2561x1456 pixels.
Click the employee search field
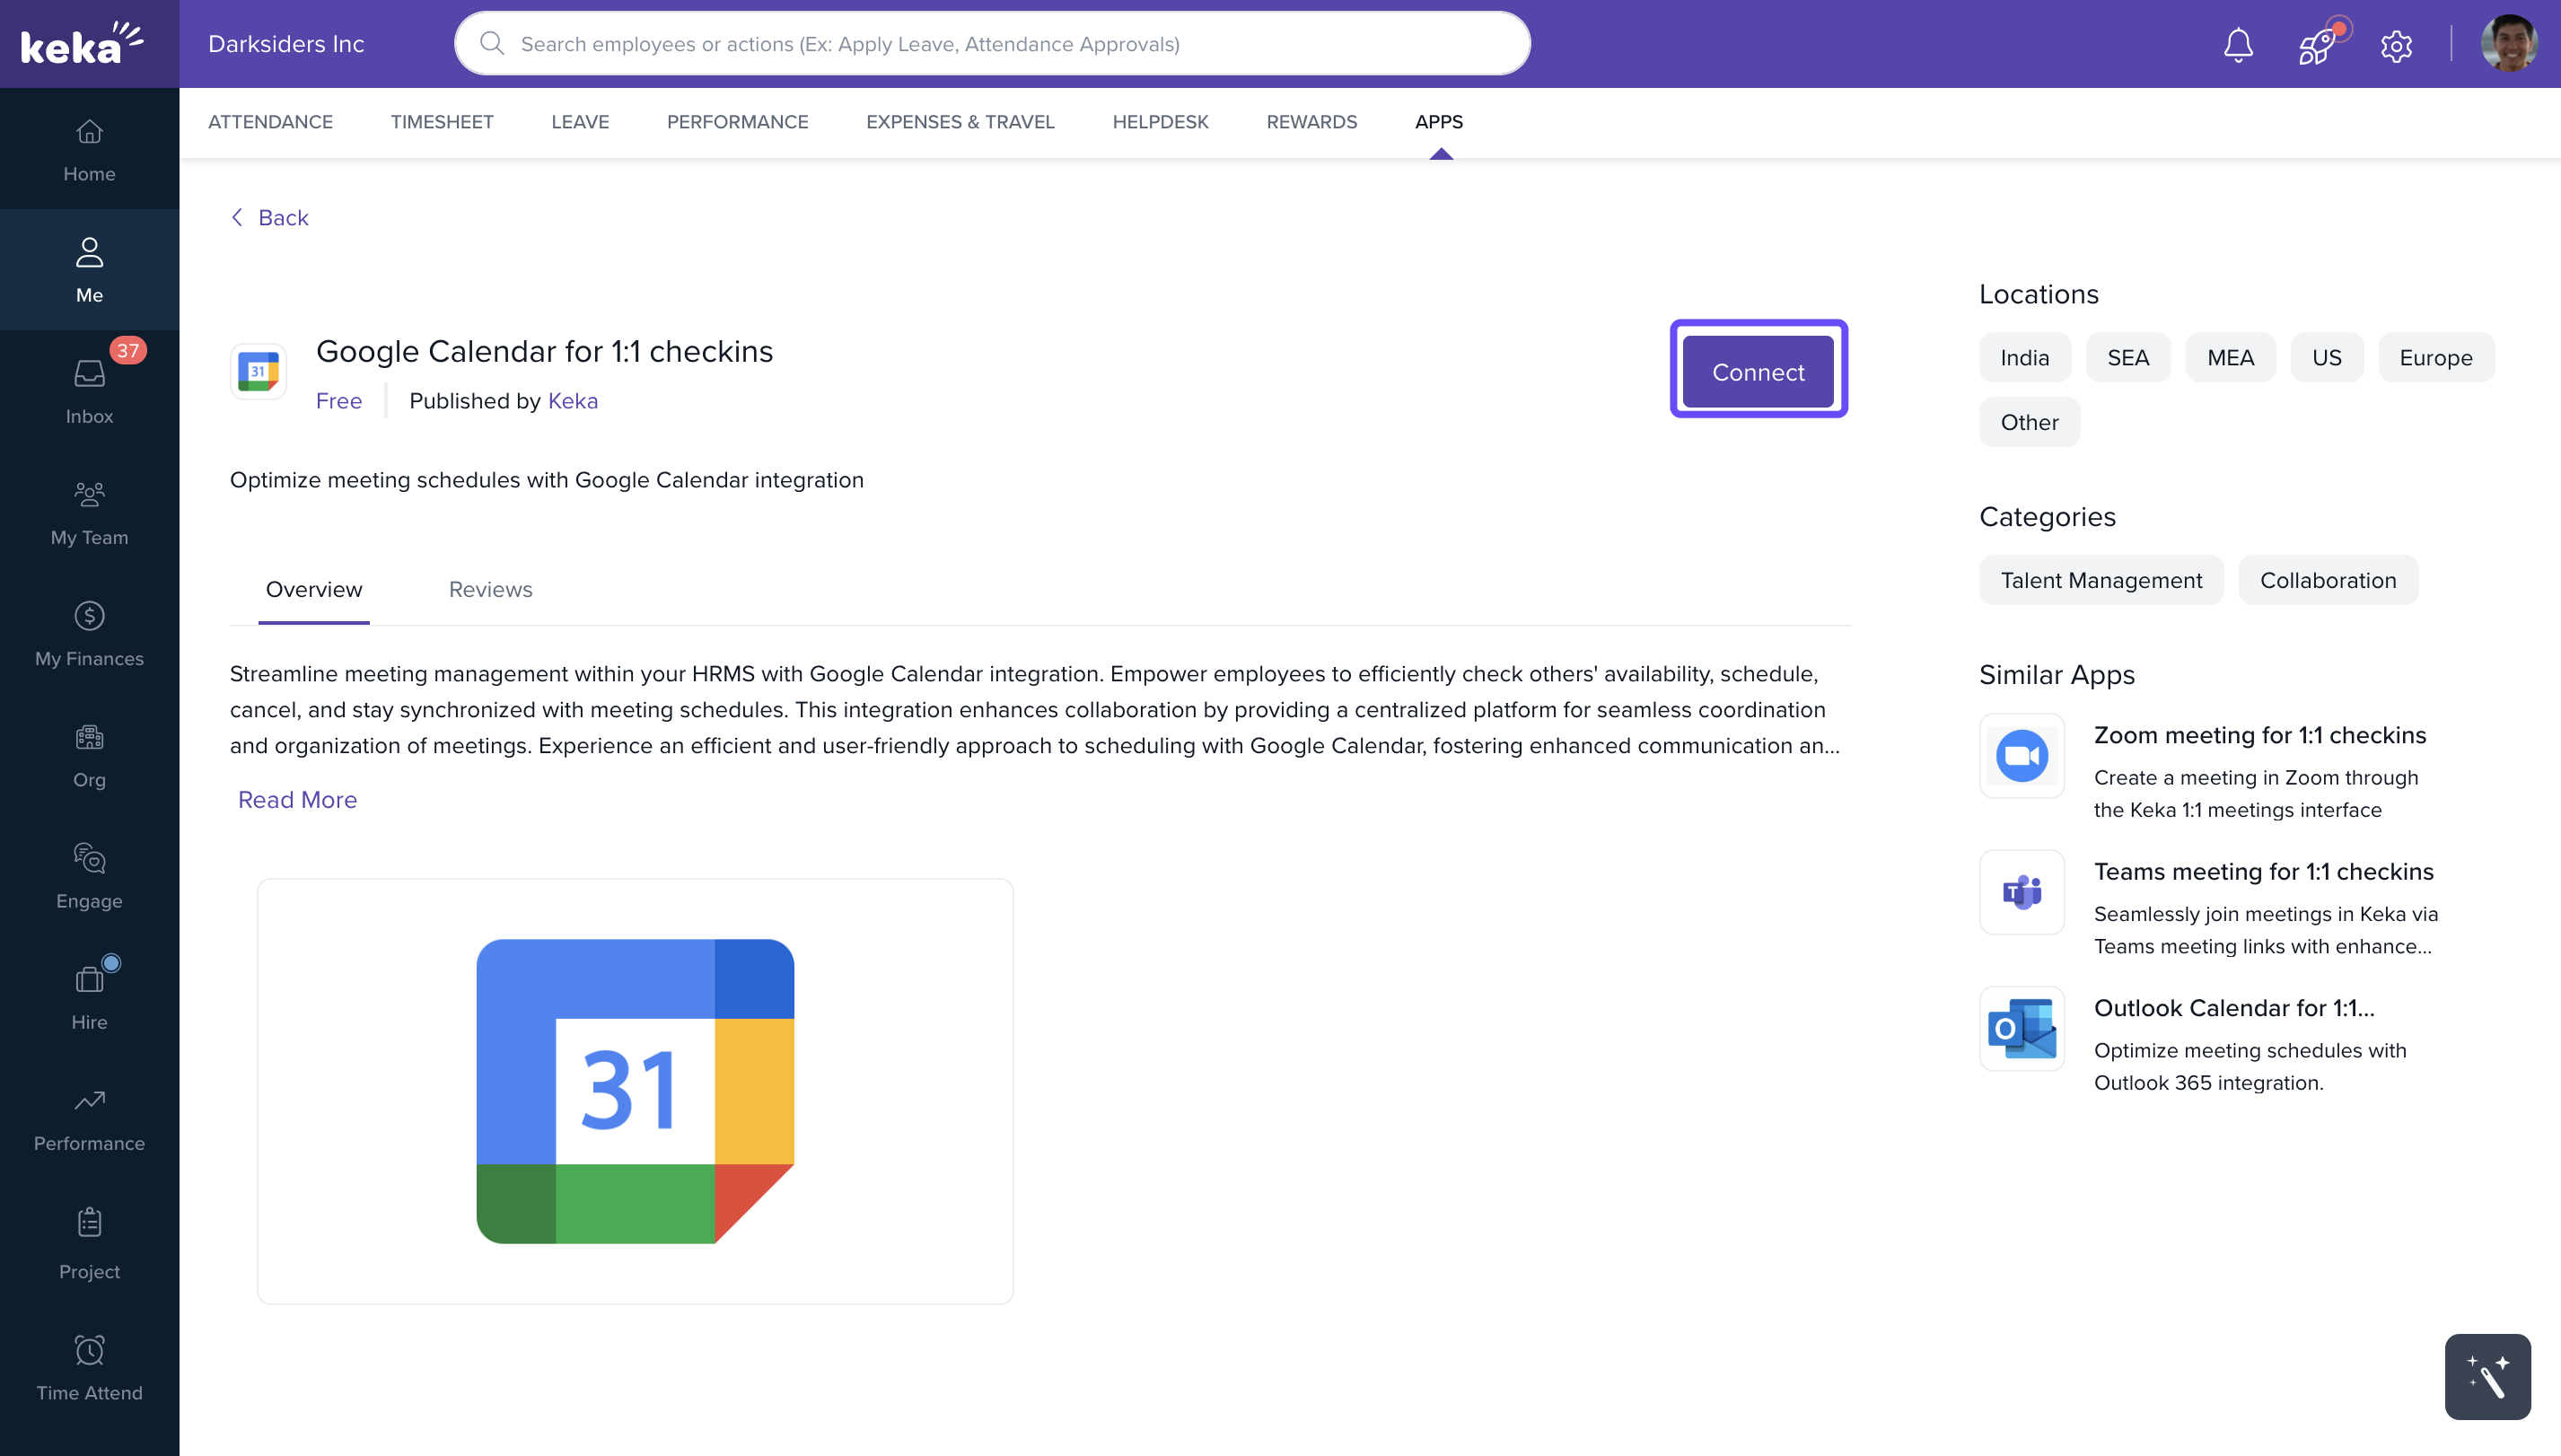[992, 44]
